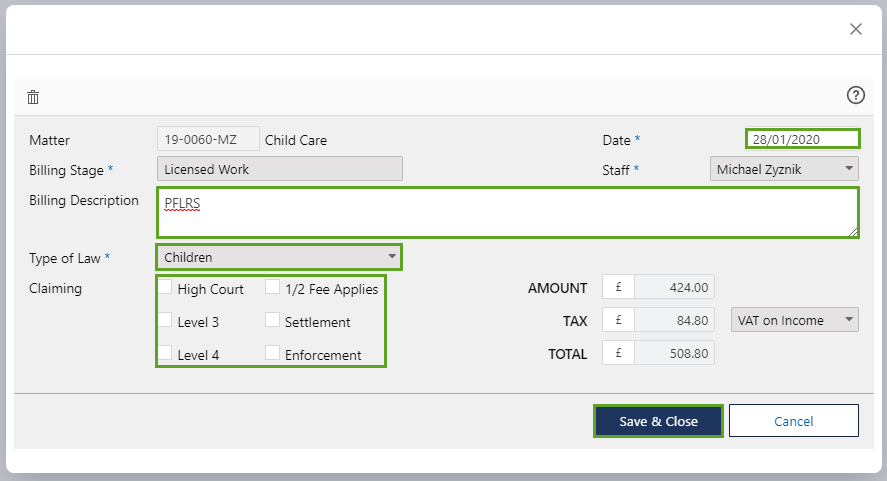Close the dialog with the X icon

tap(855, 29)
